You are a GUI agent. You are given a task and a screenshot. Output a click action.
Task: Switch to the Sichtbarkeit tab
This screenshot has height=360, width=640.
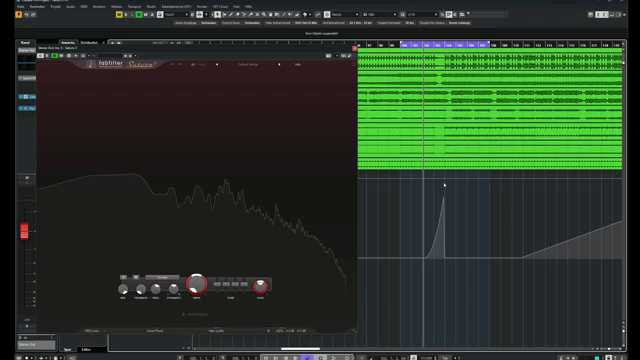click(x=89, y=42)
